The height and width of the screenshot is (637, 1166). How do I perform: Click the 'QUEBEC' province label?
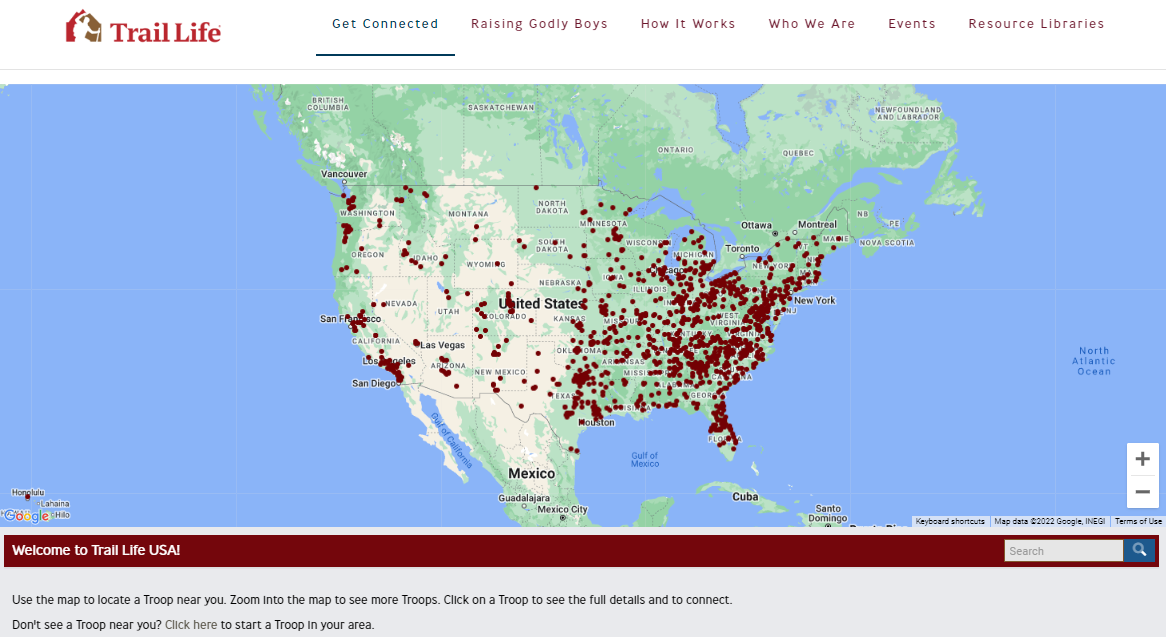point(798,153)
